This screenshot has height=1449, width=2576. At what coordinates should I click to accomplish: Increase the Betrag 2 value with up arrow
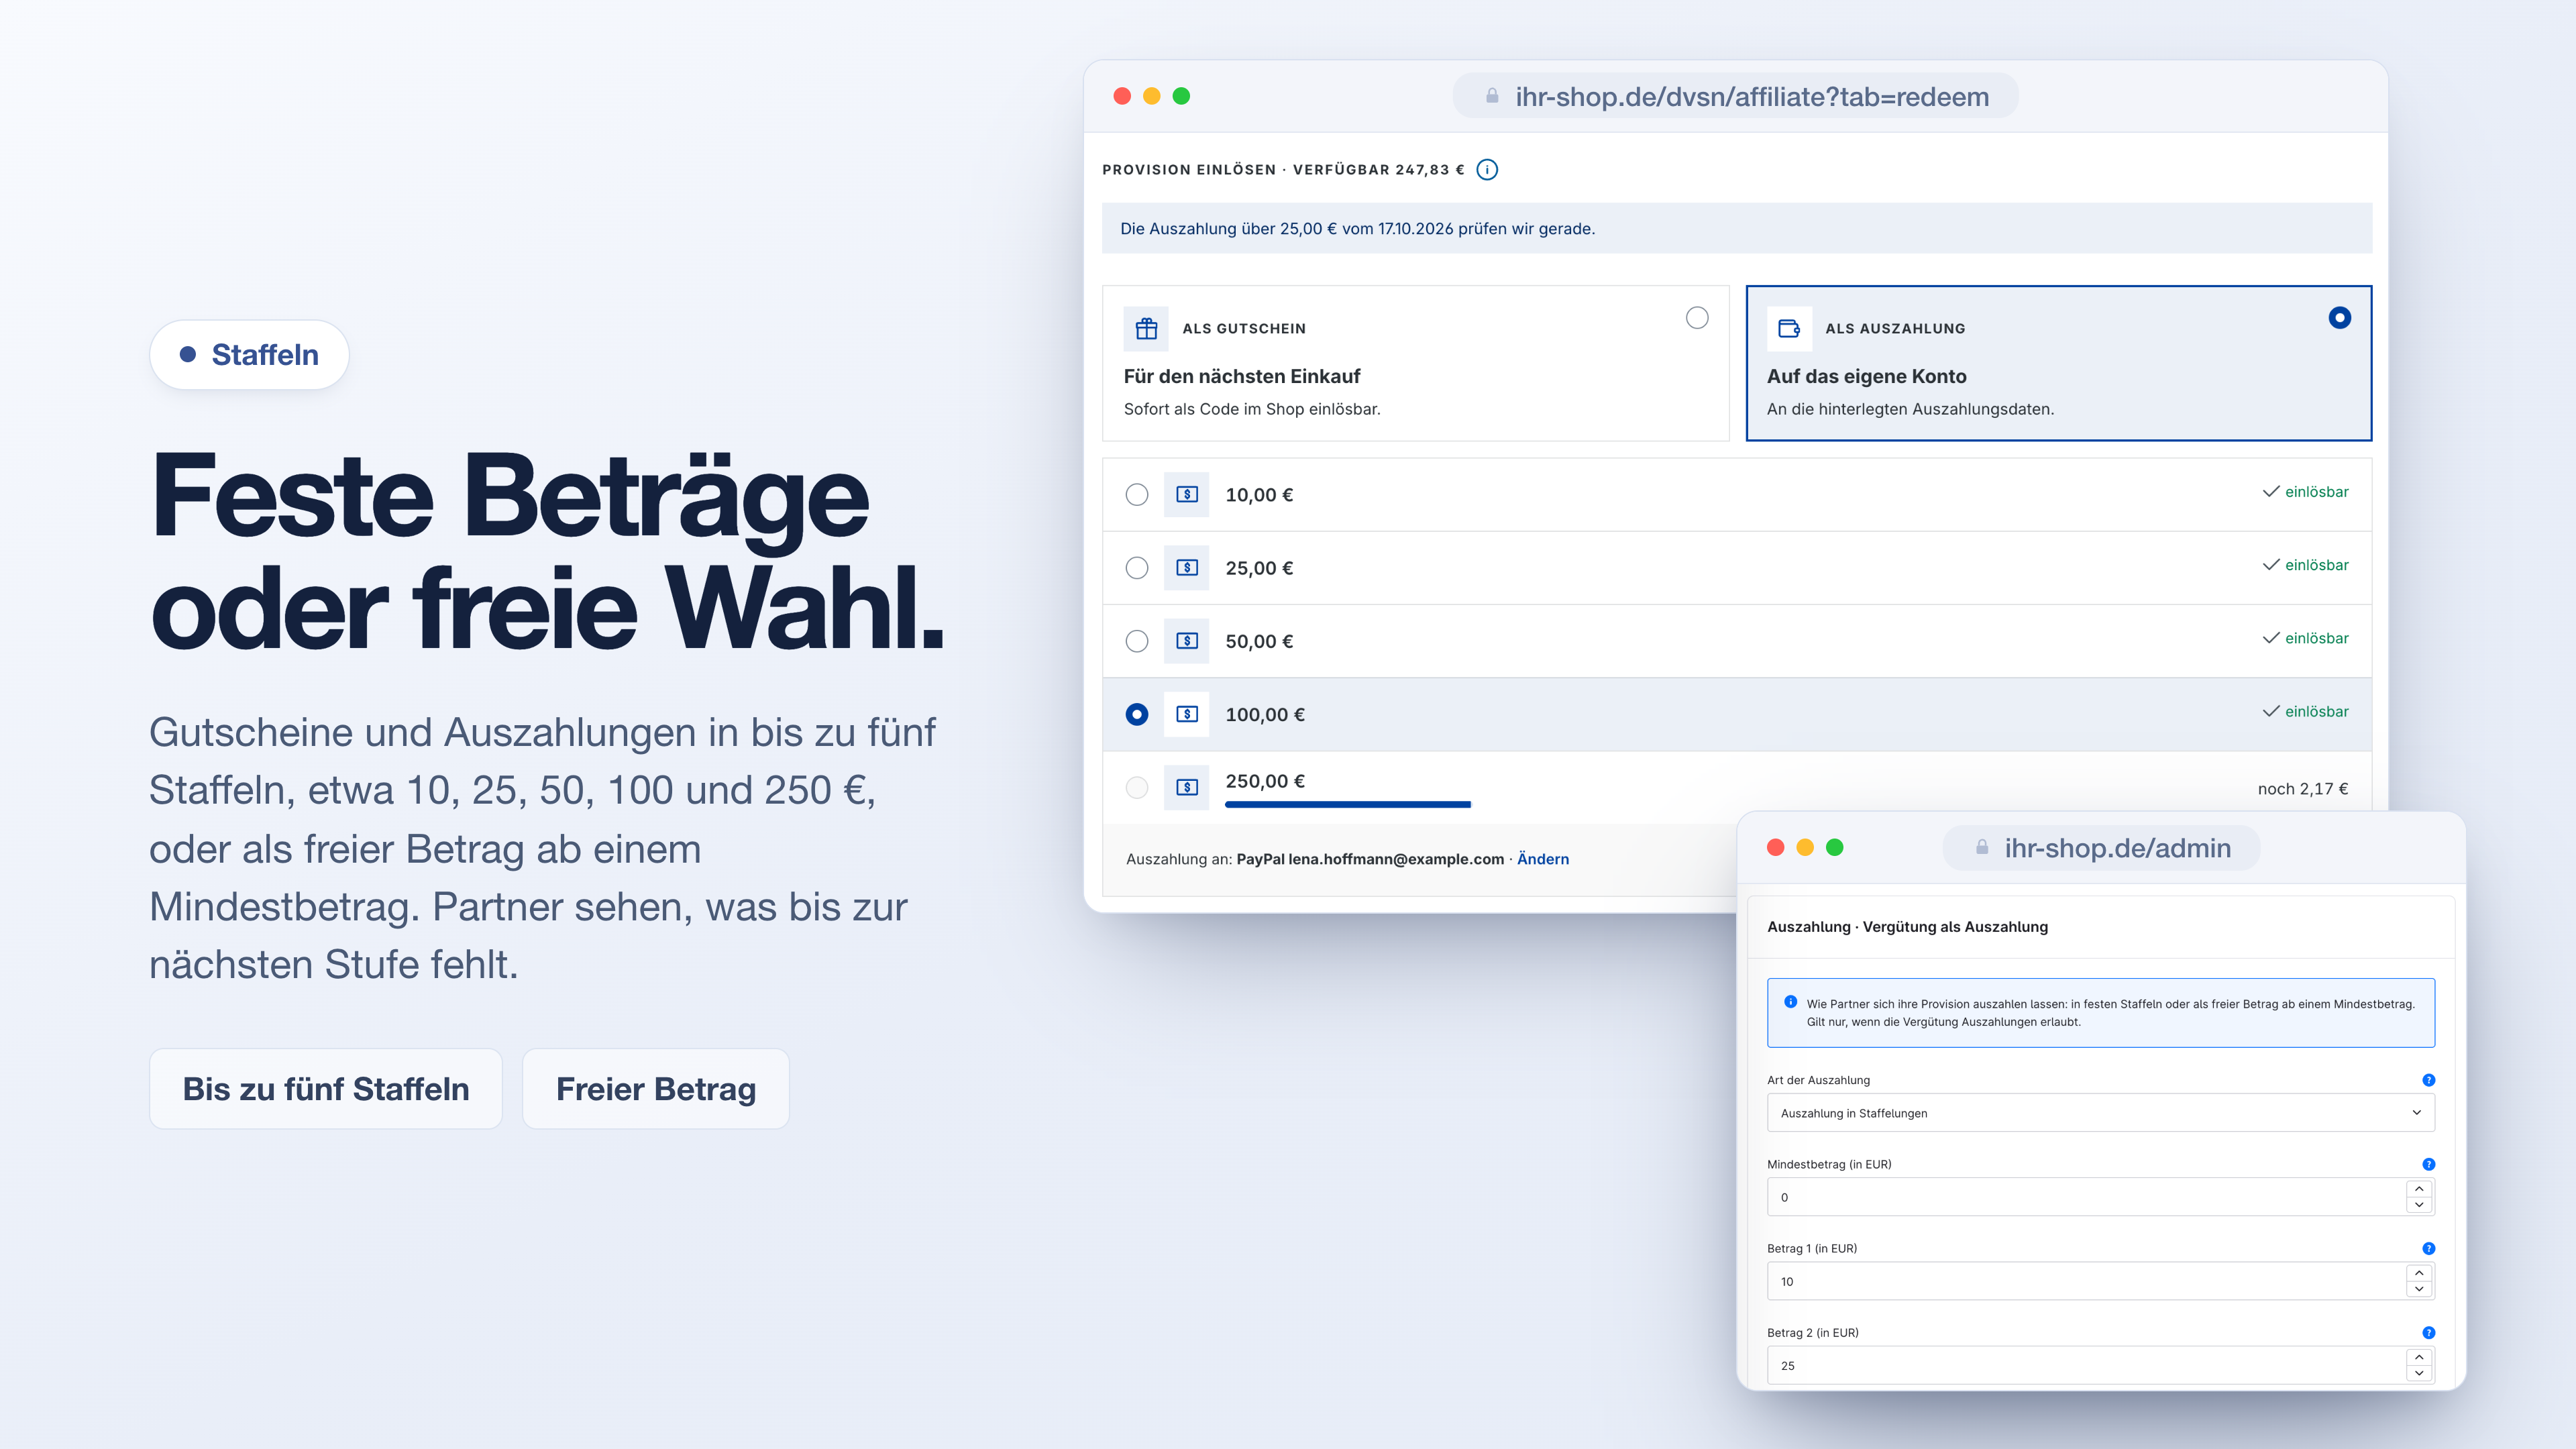pyautogui.click(x=2419, y=1357)
